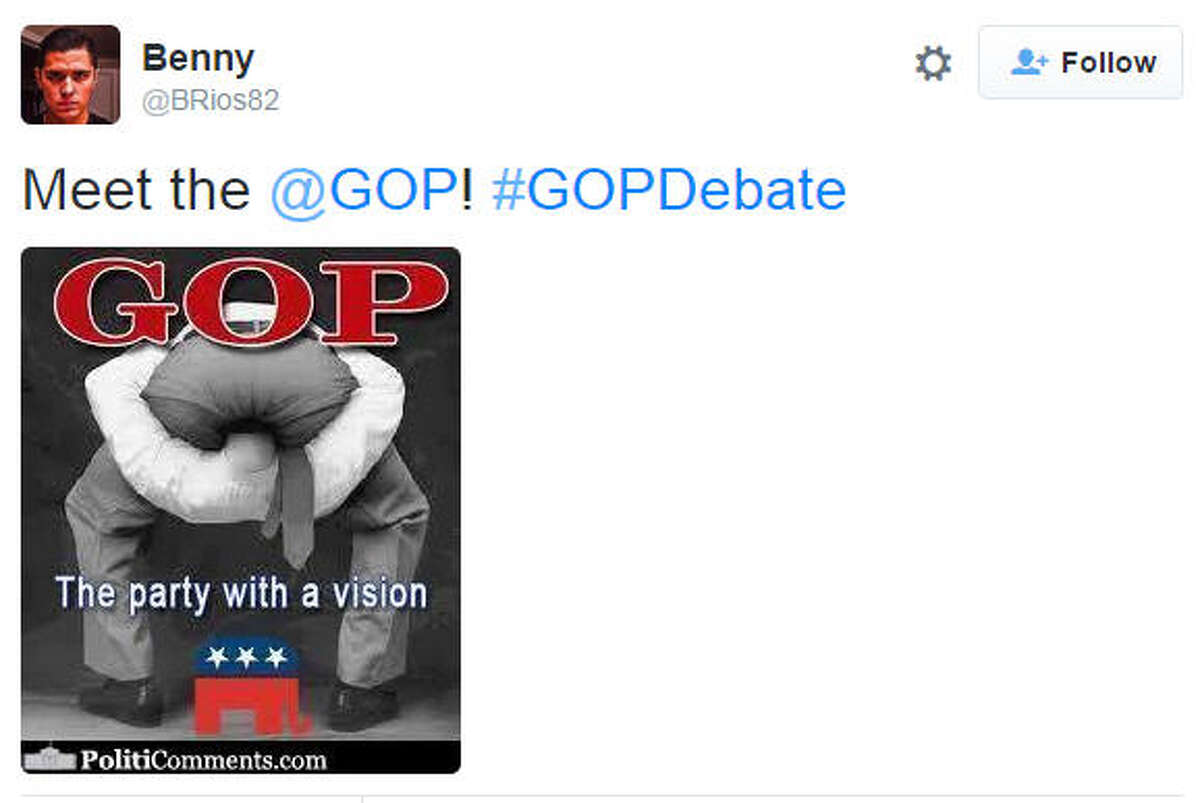Expand the attached tweet image
The image size is (1200, 803).
tap(241, 510)
